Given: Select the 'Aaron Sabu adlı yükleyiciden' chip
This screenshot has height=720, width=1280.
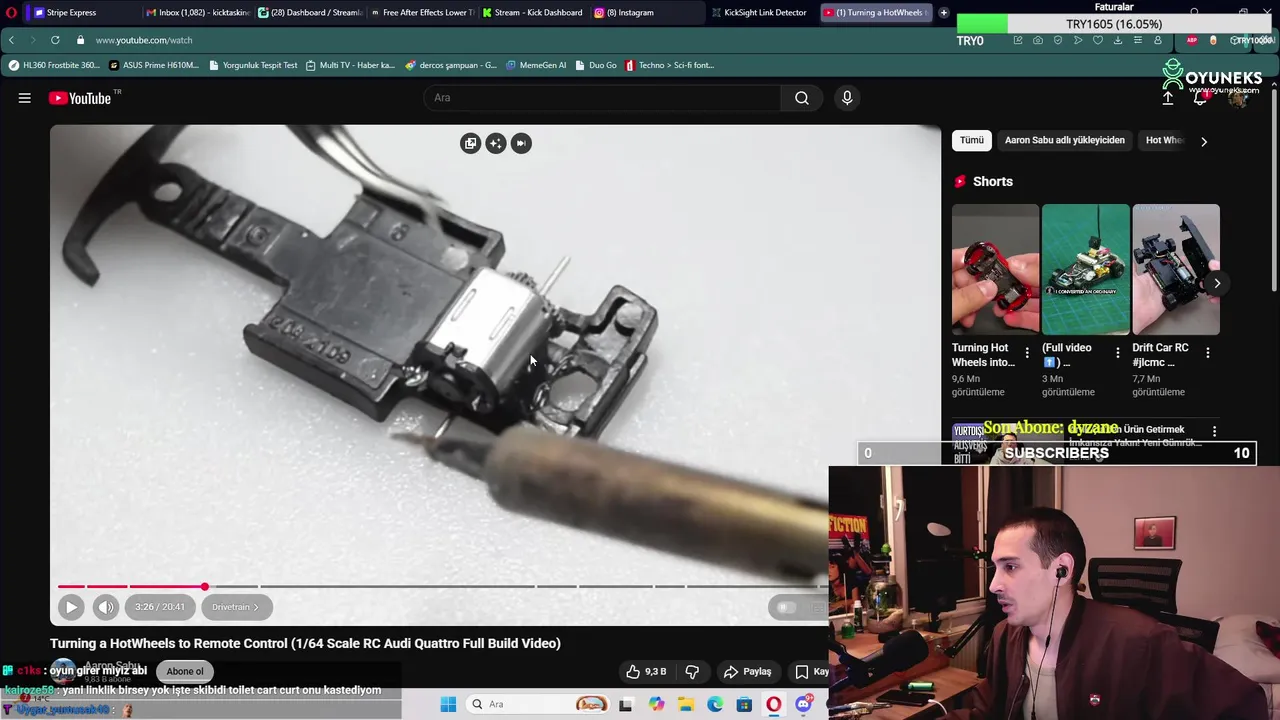Looking at the screenshot, I should 1064,140.
